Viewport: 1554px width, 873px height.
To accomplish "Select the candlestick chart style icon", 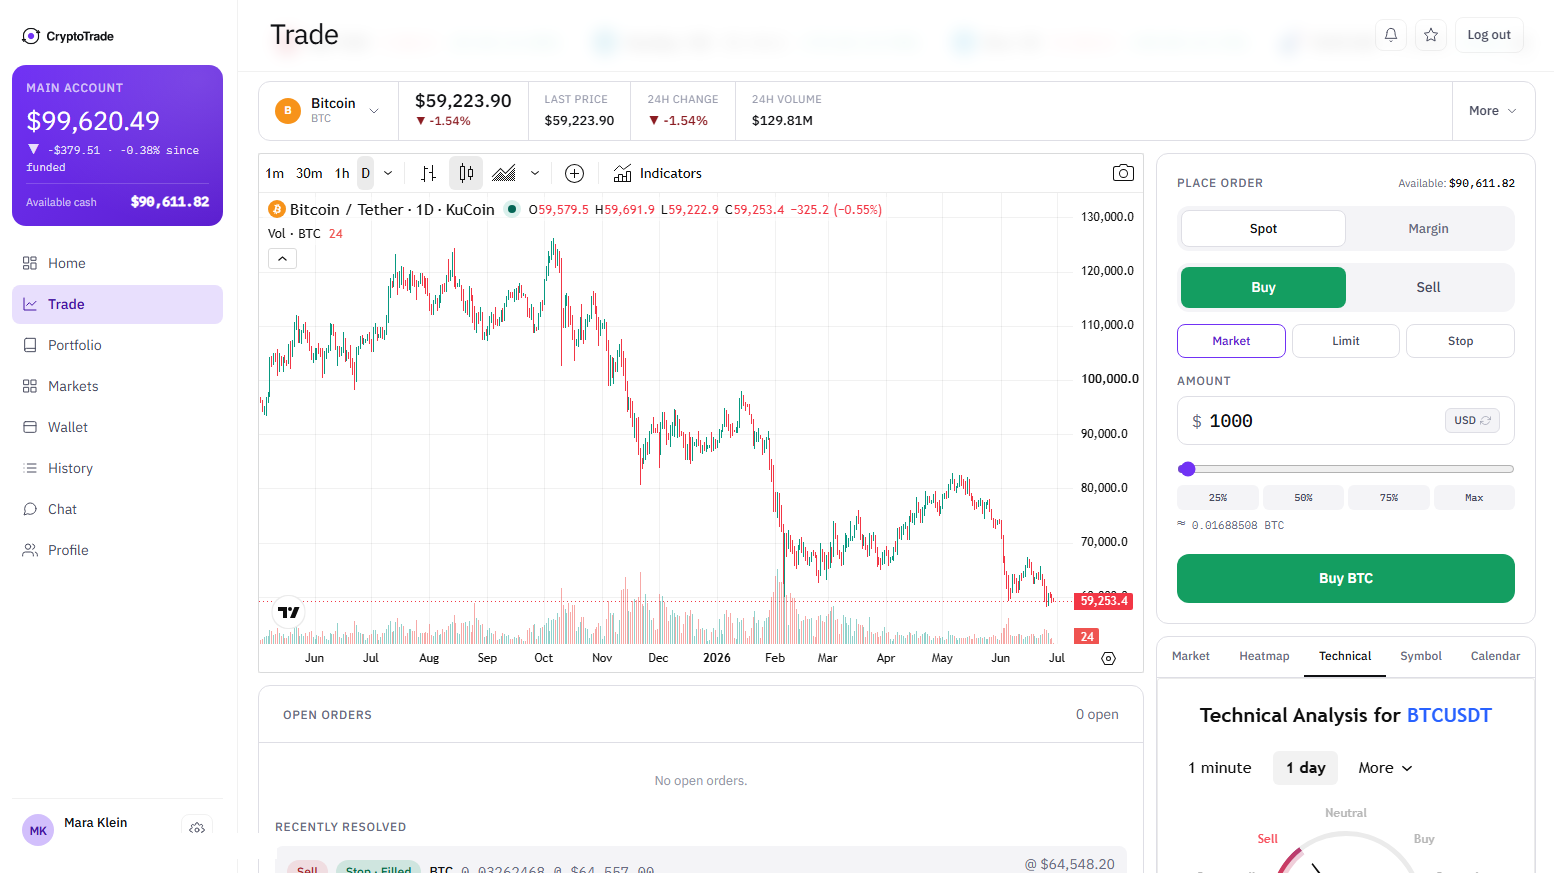I will click(x=466, y=173).
